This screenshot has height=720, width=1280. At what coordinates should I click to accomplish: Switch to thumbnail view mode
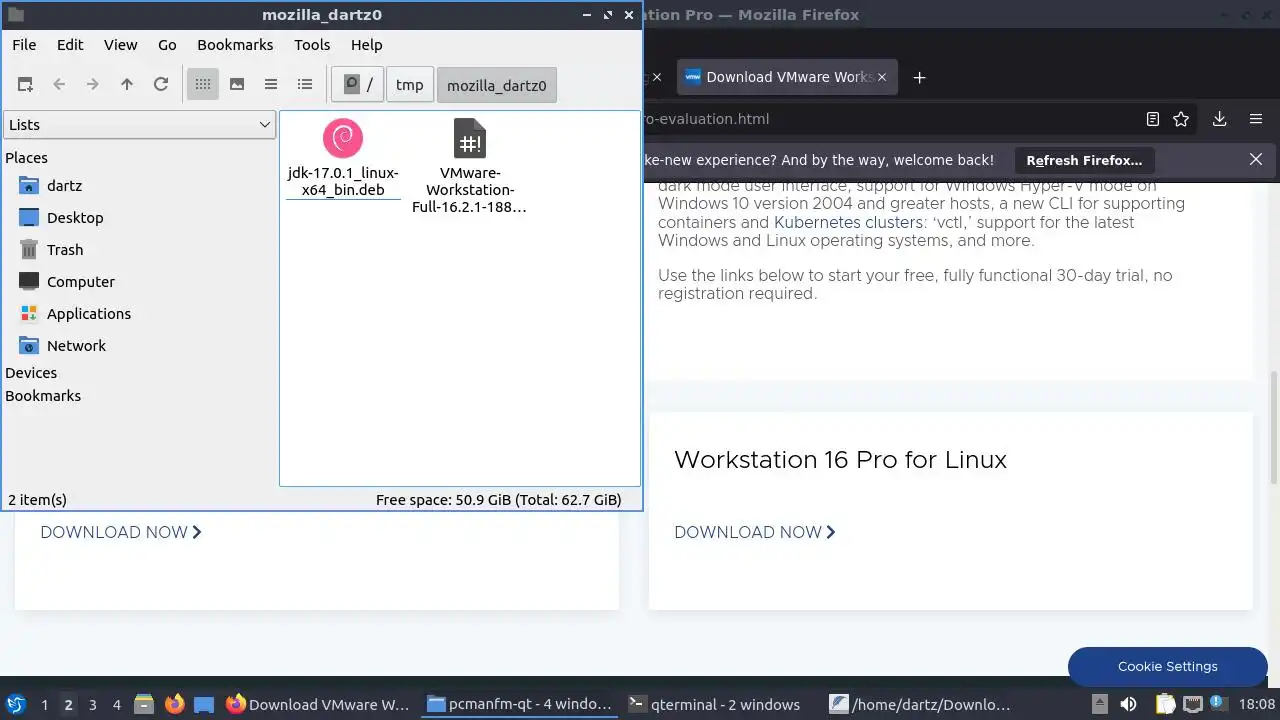click(x=237, y=85)
